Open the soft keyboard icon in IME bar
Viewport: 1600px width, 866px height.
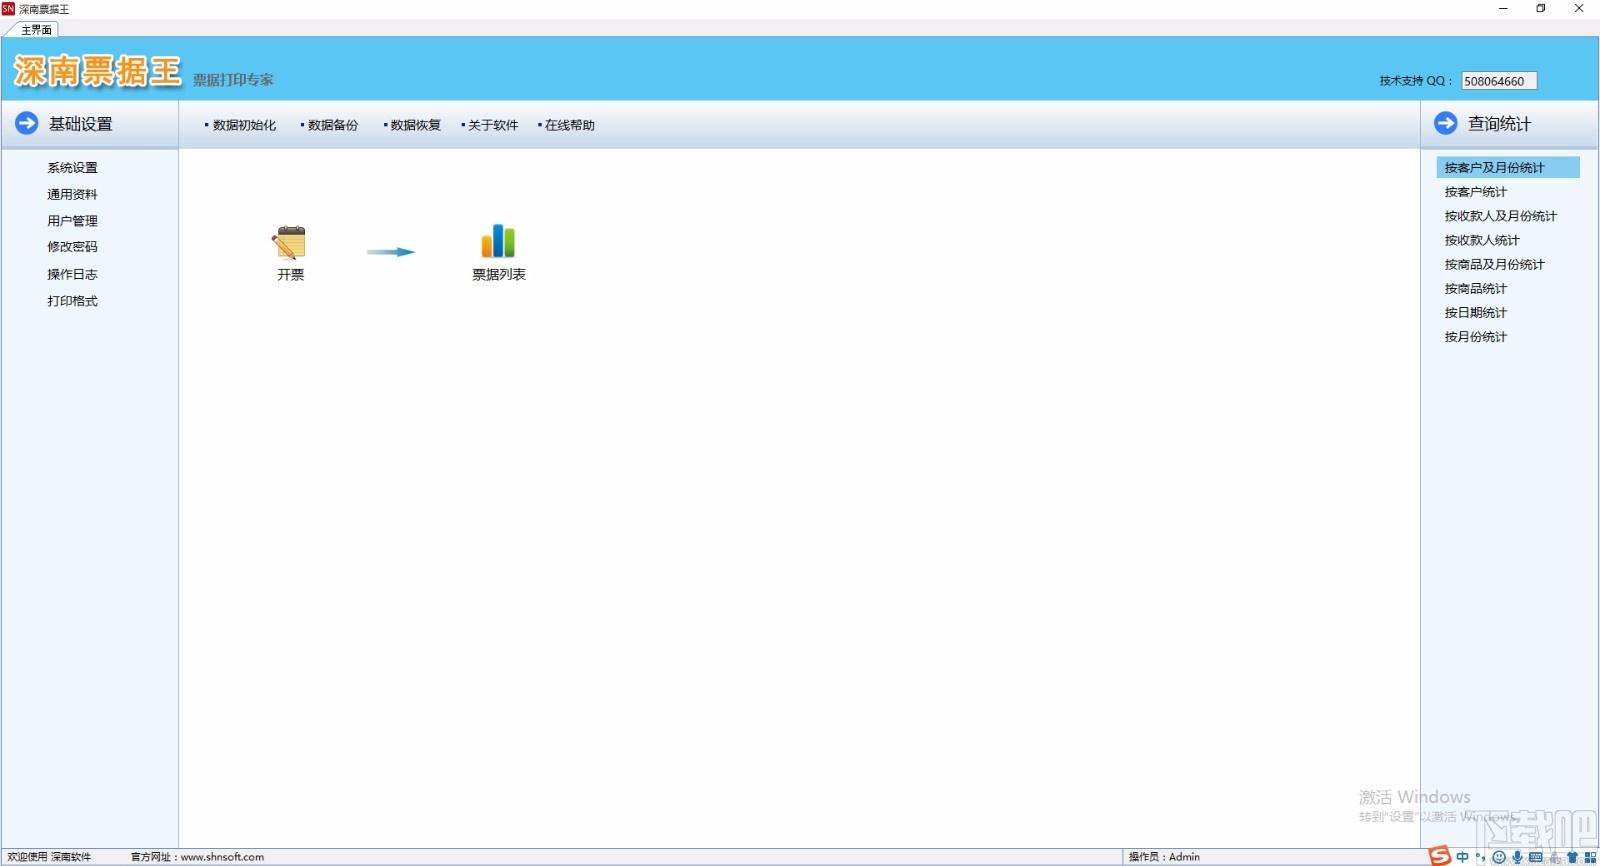click(x=1535, y=857)
